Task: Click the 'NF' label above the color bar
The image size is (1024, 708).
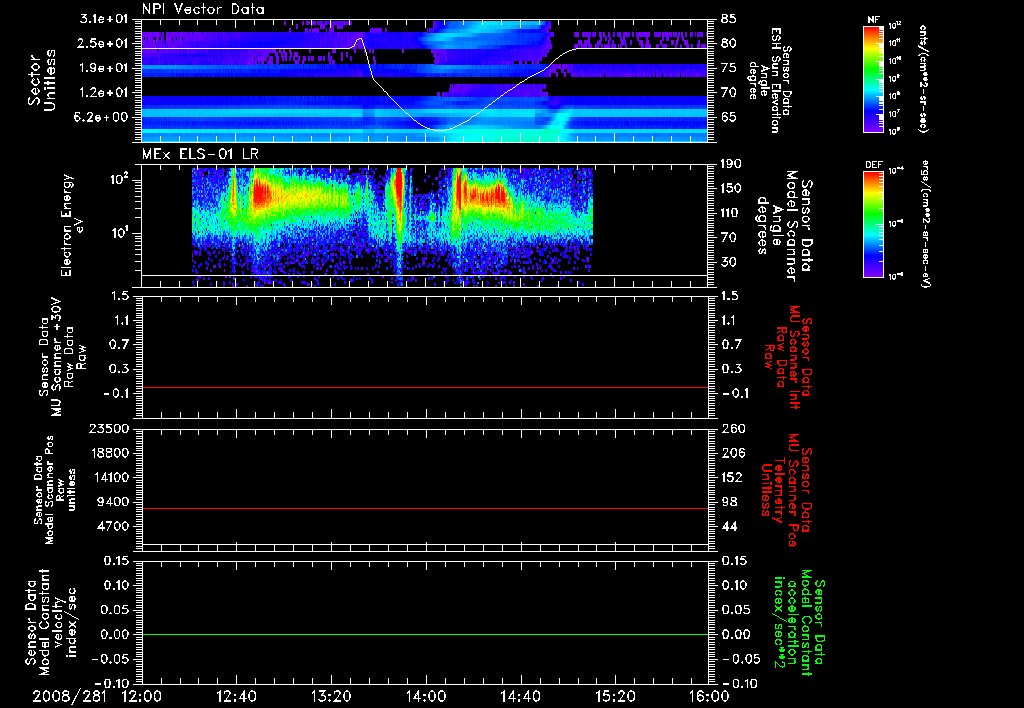Action: click(x=873, y=20)
